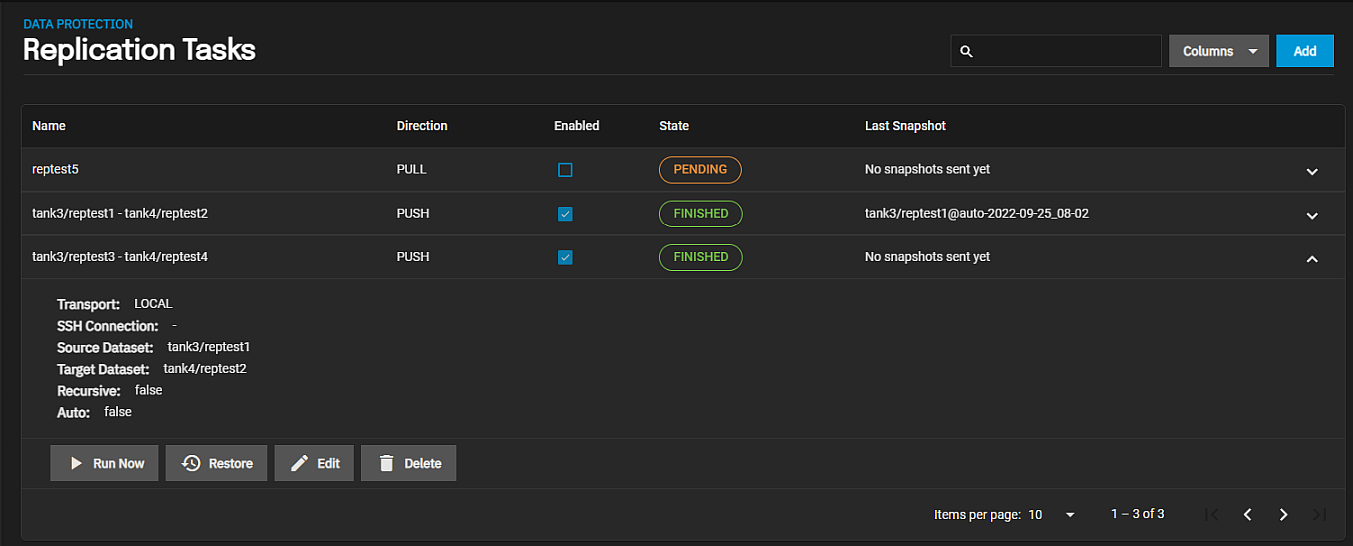Image resolution: width=1353 pixels, height=546 pixels.
Task: Enable the reptest5 task checkbox
Action: (565, 170)
